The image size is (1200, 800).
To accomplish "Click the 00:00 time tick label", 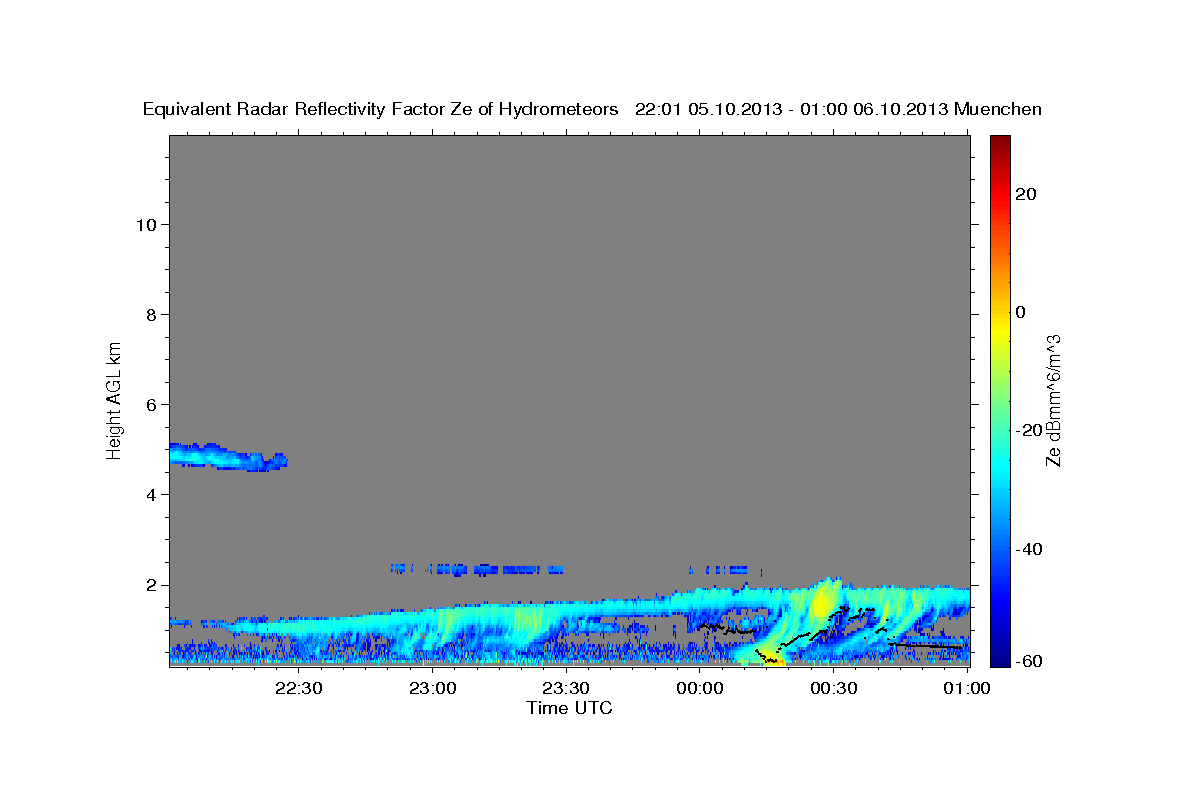I will pos(699,689).
